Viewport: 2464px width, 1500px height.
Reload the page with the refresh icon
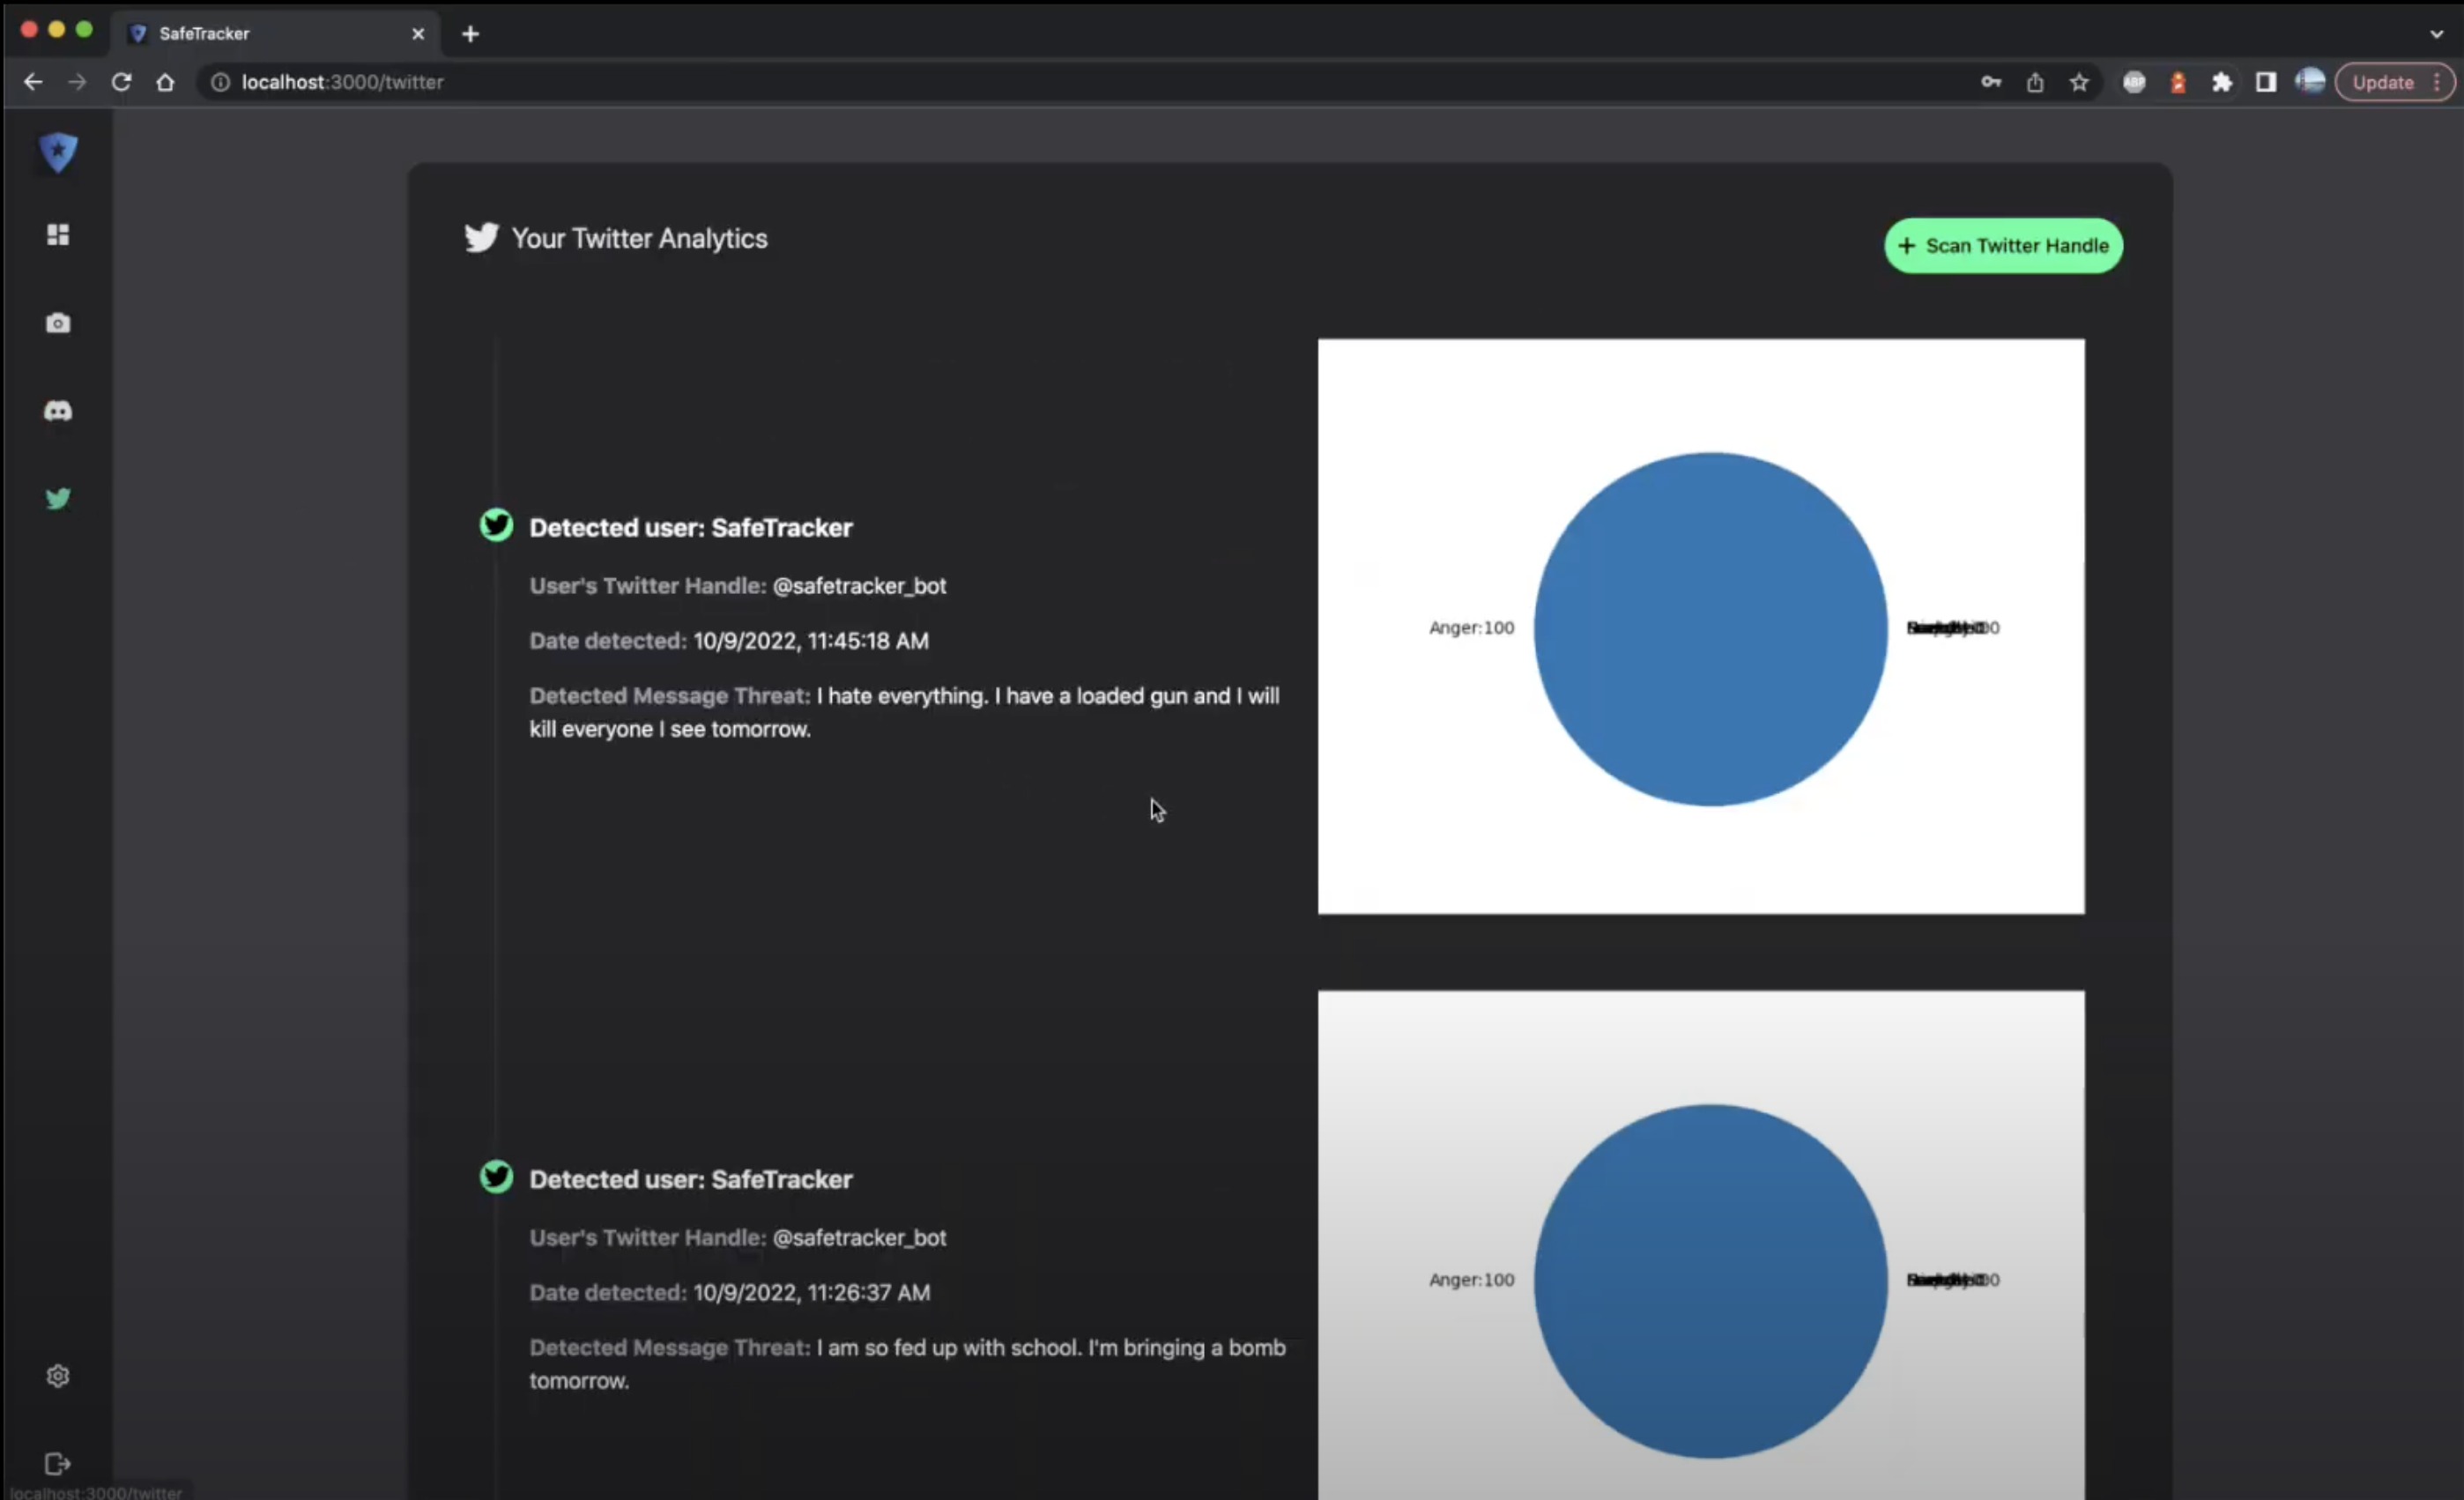121,82
